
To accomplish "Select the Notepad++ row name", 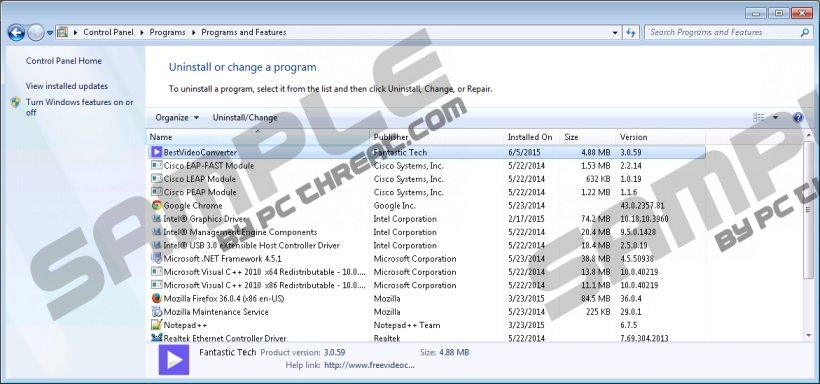I will [x=186, y=325].
